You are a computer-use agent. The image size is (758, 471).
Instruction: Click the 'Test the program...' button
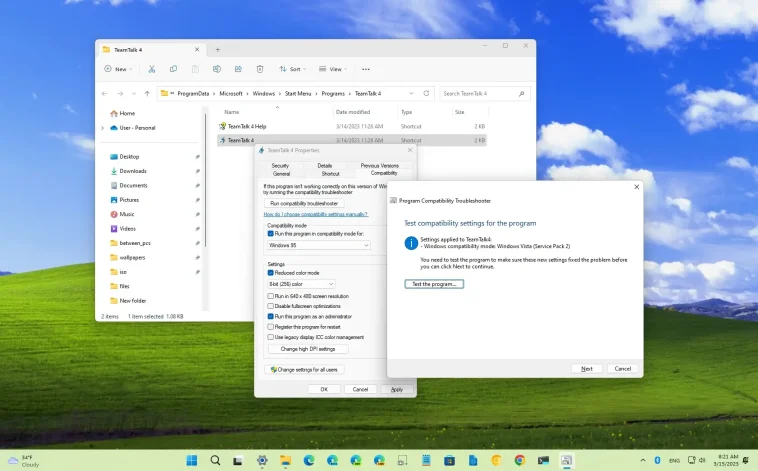point(434,284)
